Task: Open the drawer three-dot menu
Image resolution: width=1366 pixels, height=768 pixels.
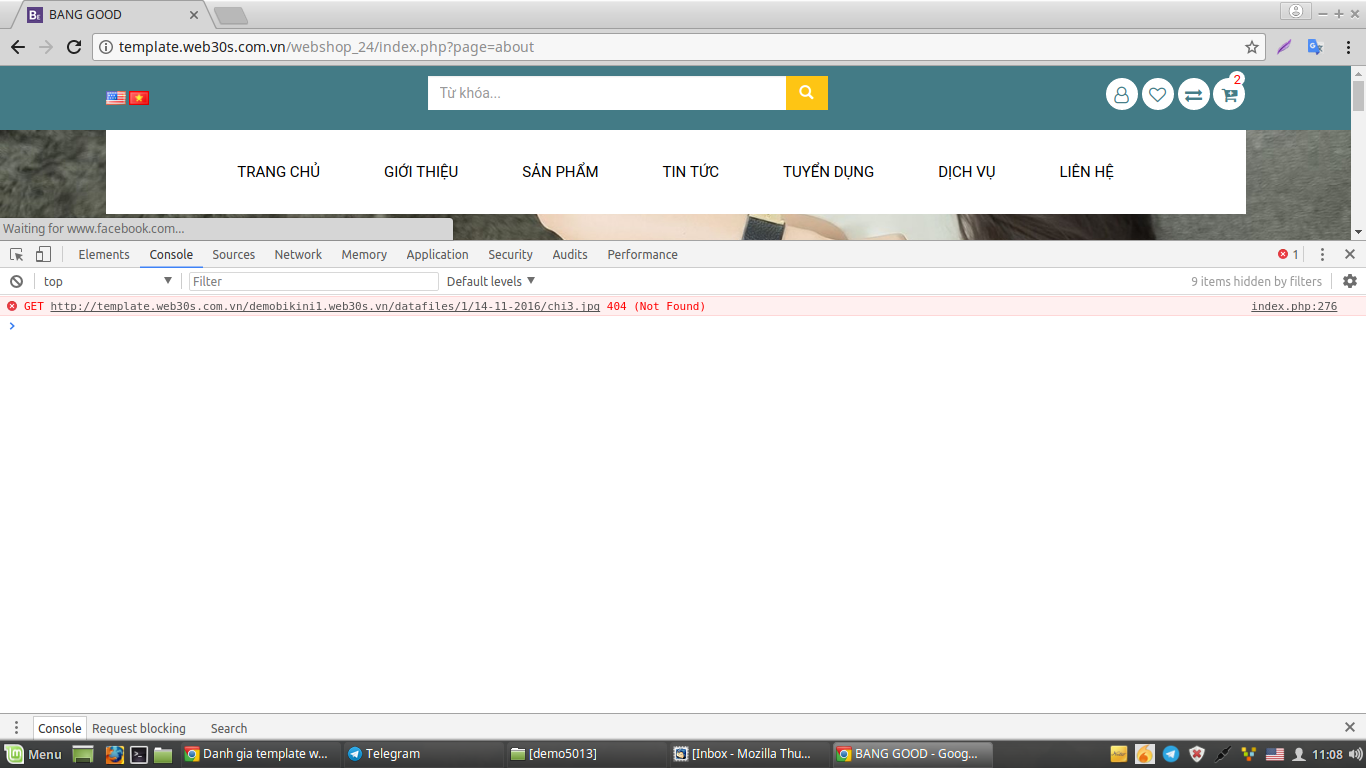Action: (x=16, y=728)
